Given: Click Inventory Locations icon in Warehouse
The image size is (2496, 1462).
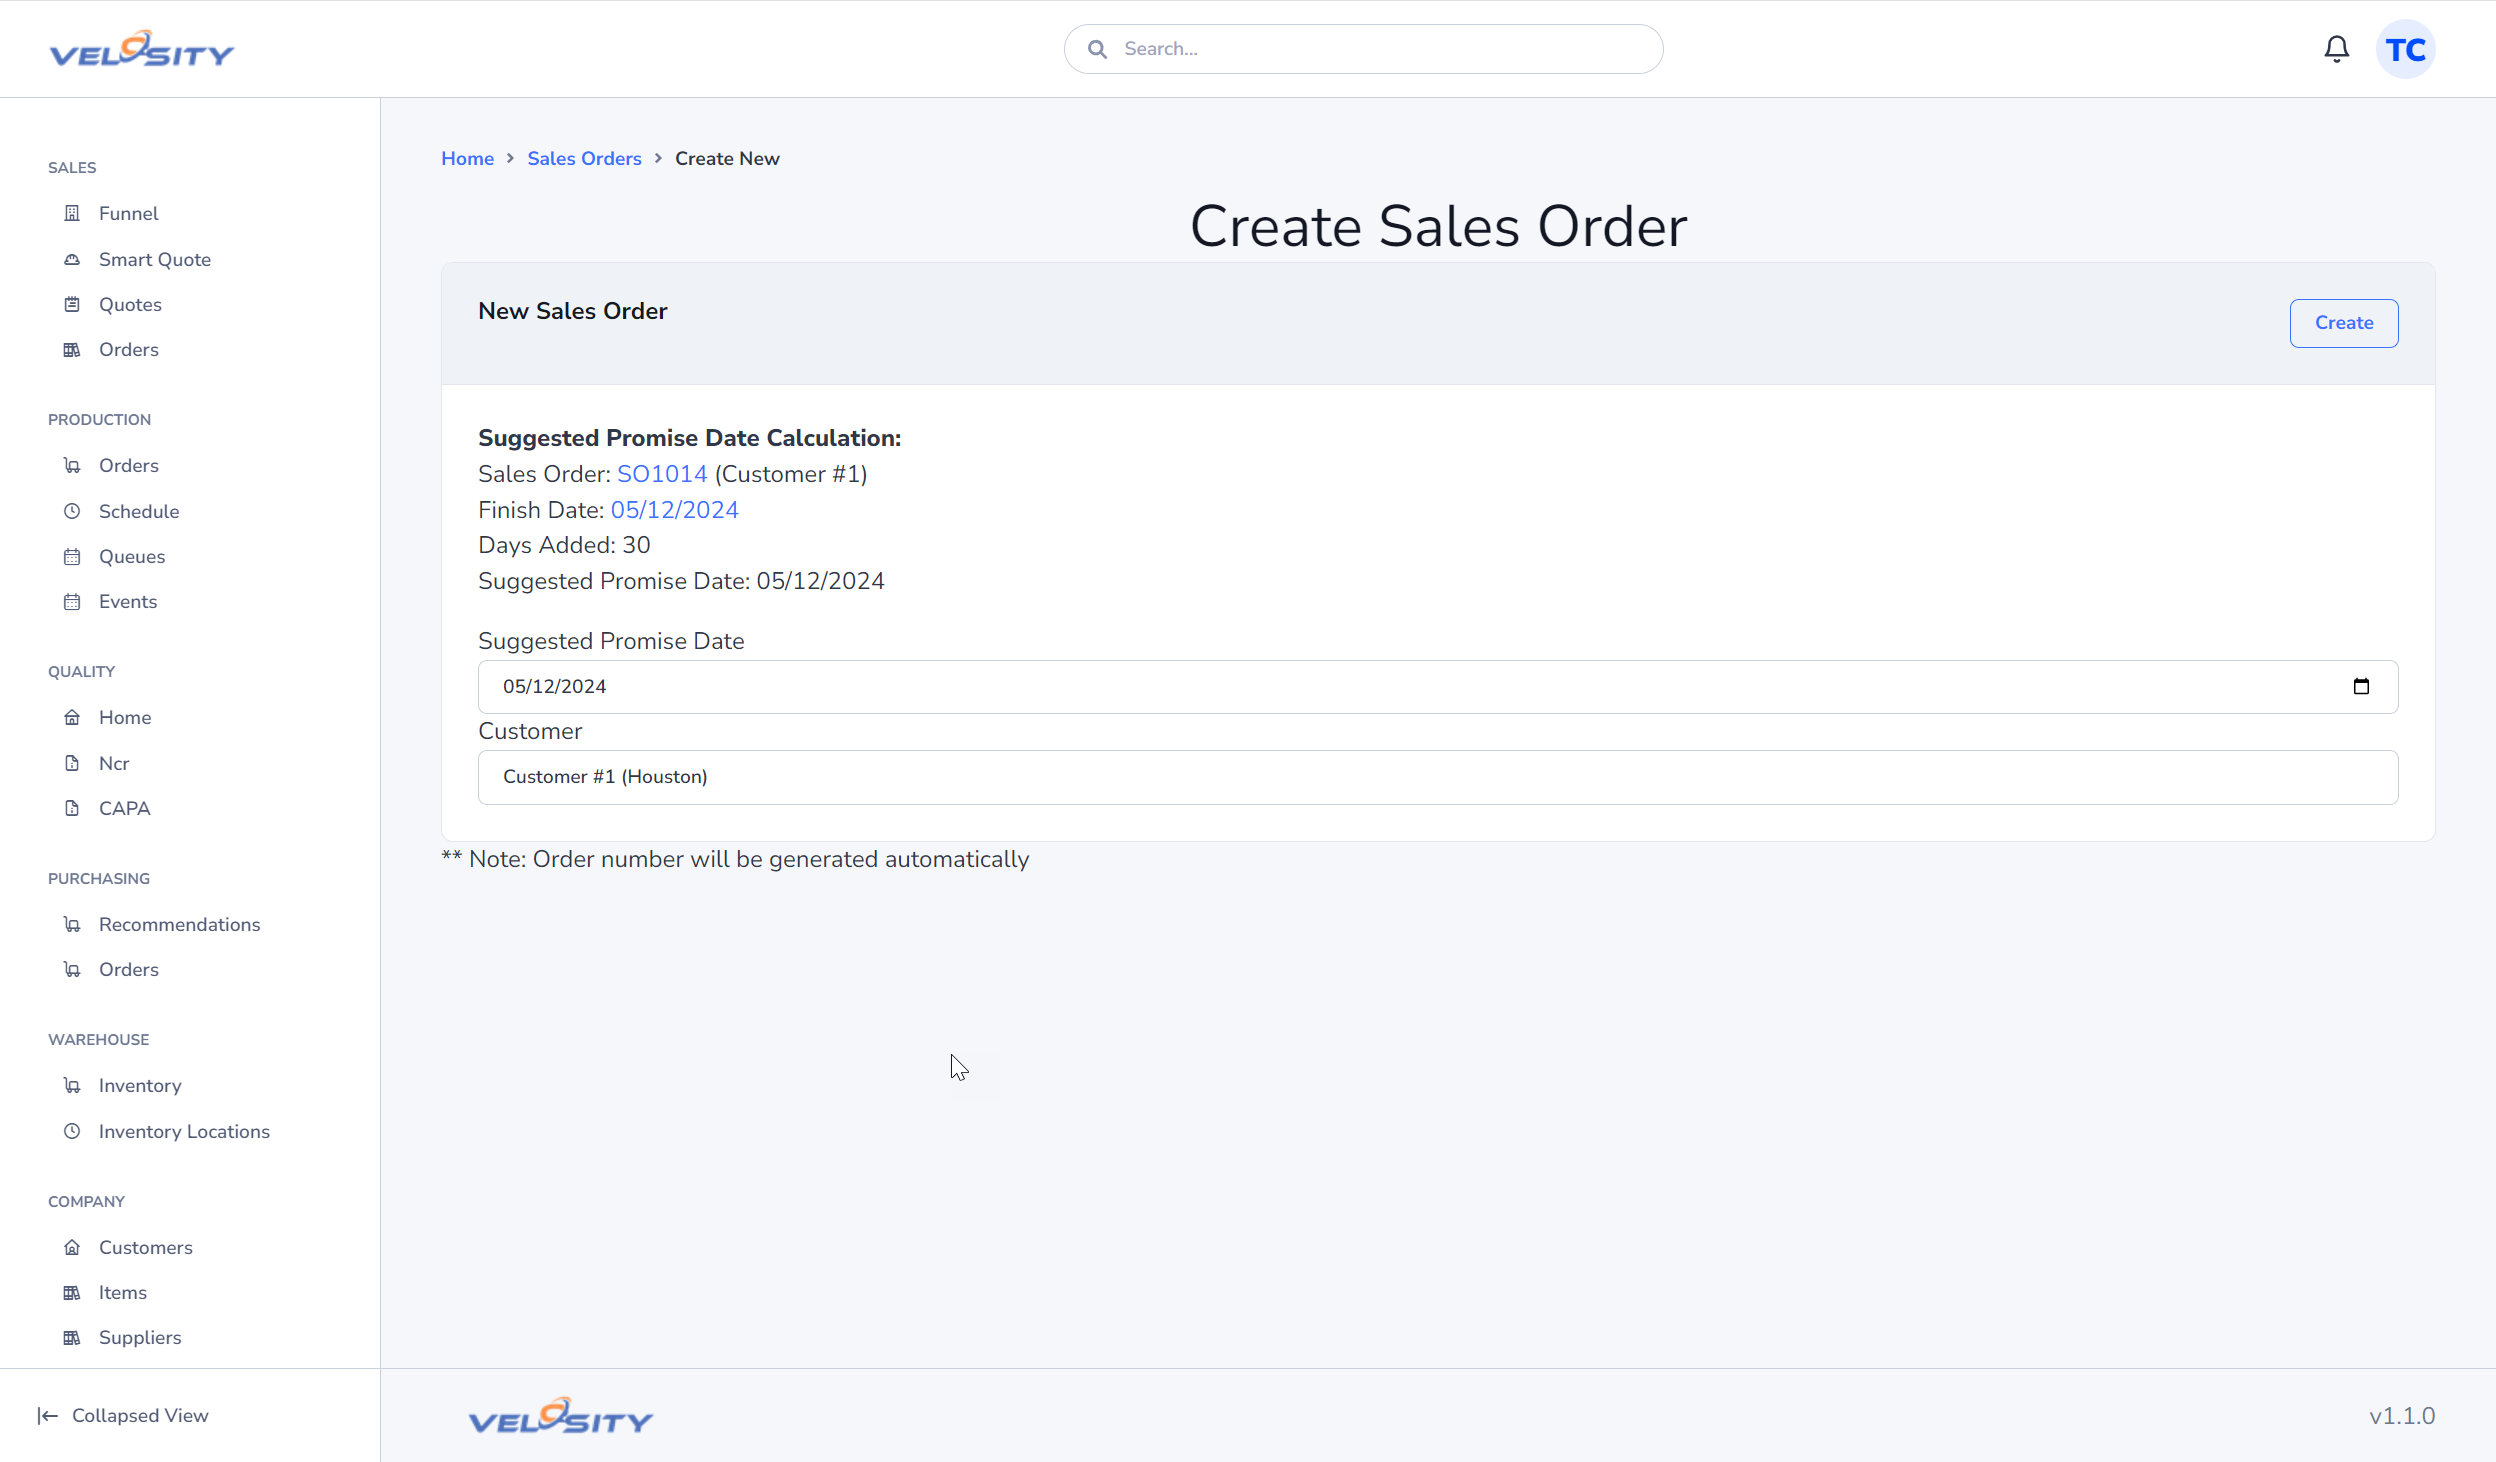Looking at the screenshot, I should click(71, 1130).
